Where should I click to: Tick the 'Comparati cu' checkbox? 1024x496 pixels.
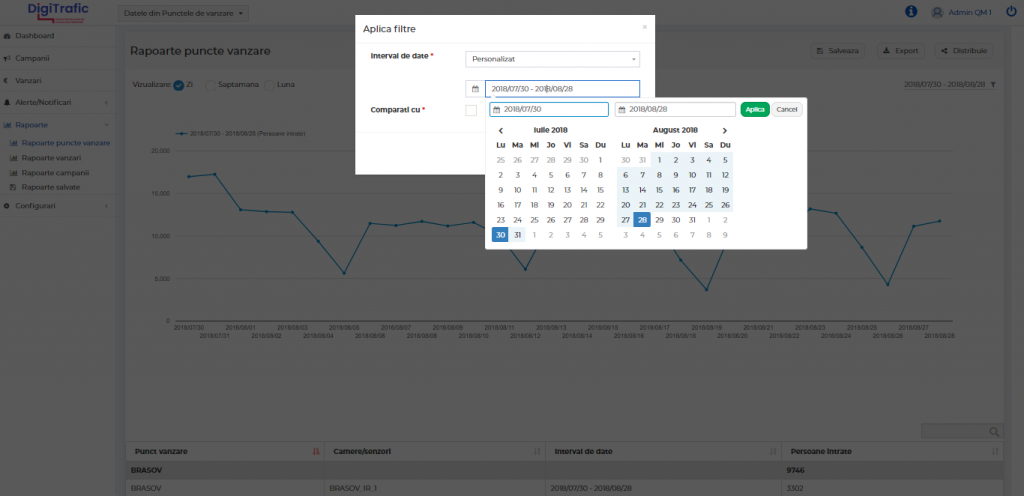pyautogui.click(x=471, y=110)
